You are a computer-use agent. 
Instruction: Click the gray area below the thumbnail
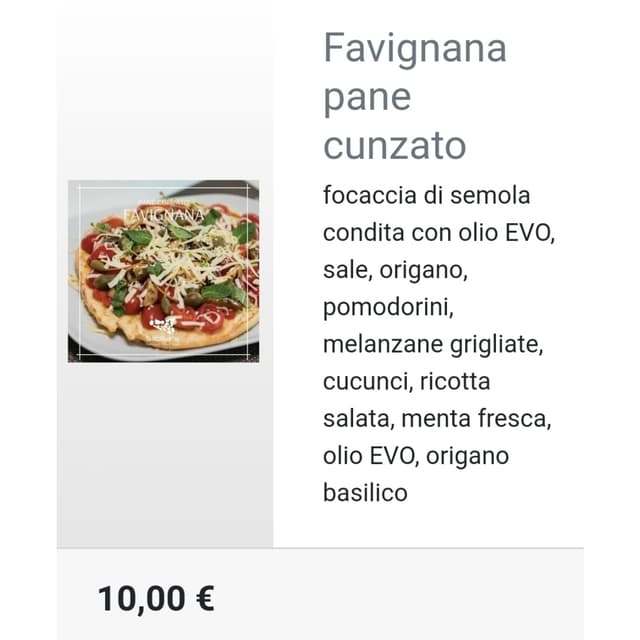click(x=164, y=455)
